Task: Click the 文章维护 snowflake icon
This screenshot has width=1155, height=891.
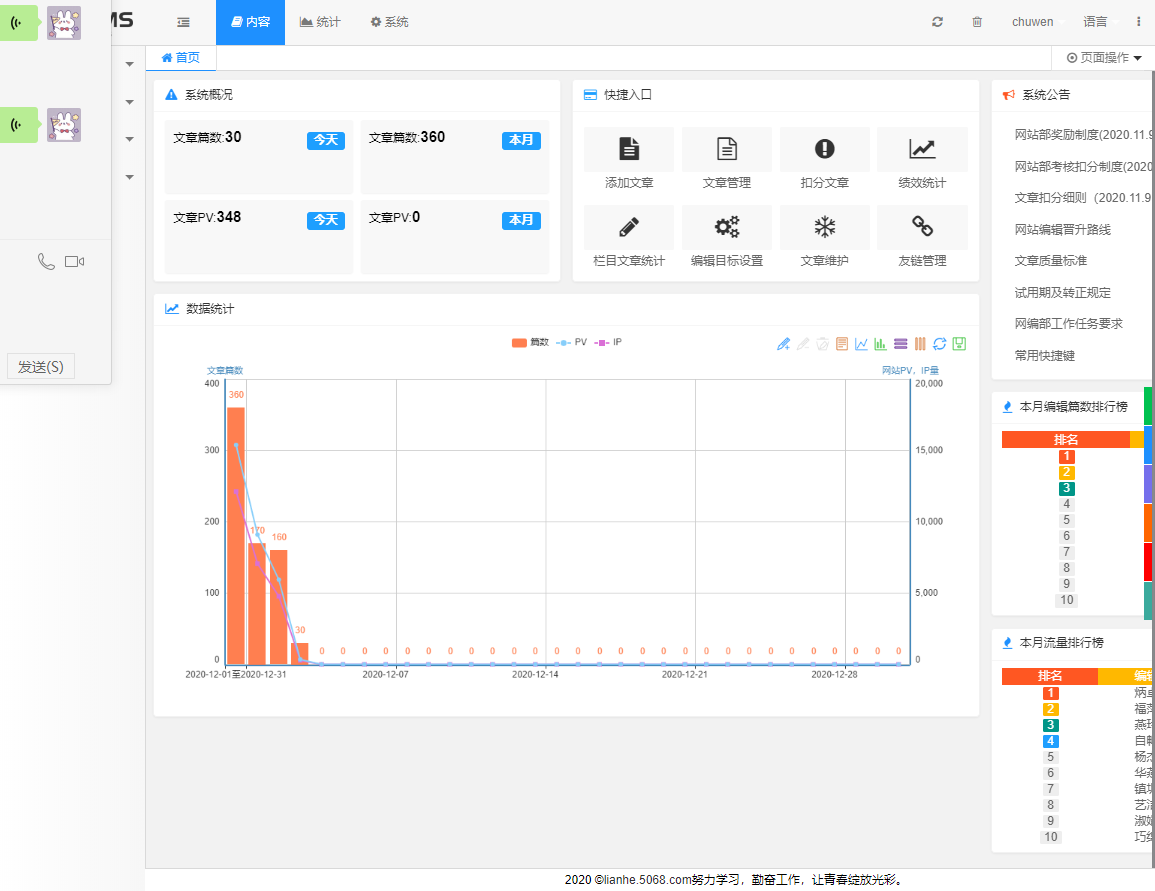Action: click(x=824, y=227)
